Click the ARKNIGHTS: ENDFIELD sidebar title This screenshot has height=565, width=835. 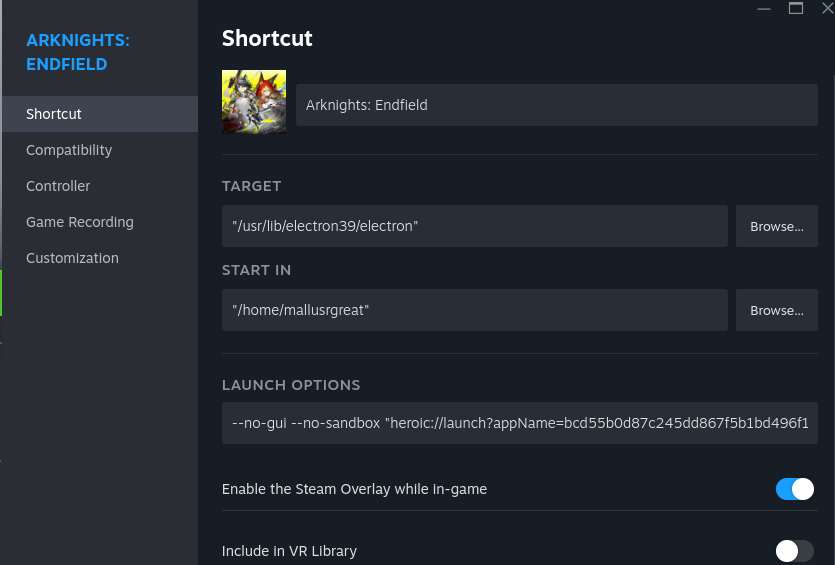(78, 52)
